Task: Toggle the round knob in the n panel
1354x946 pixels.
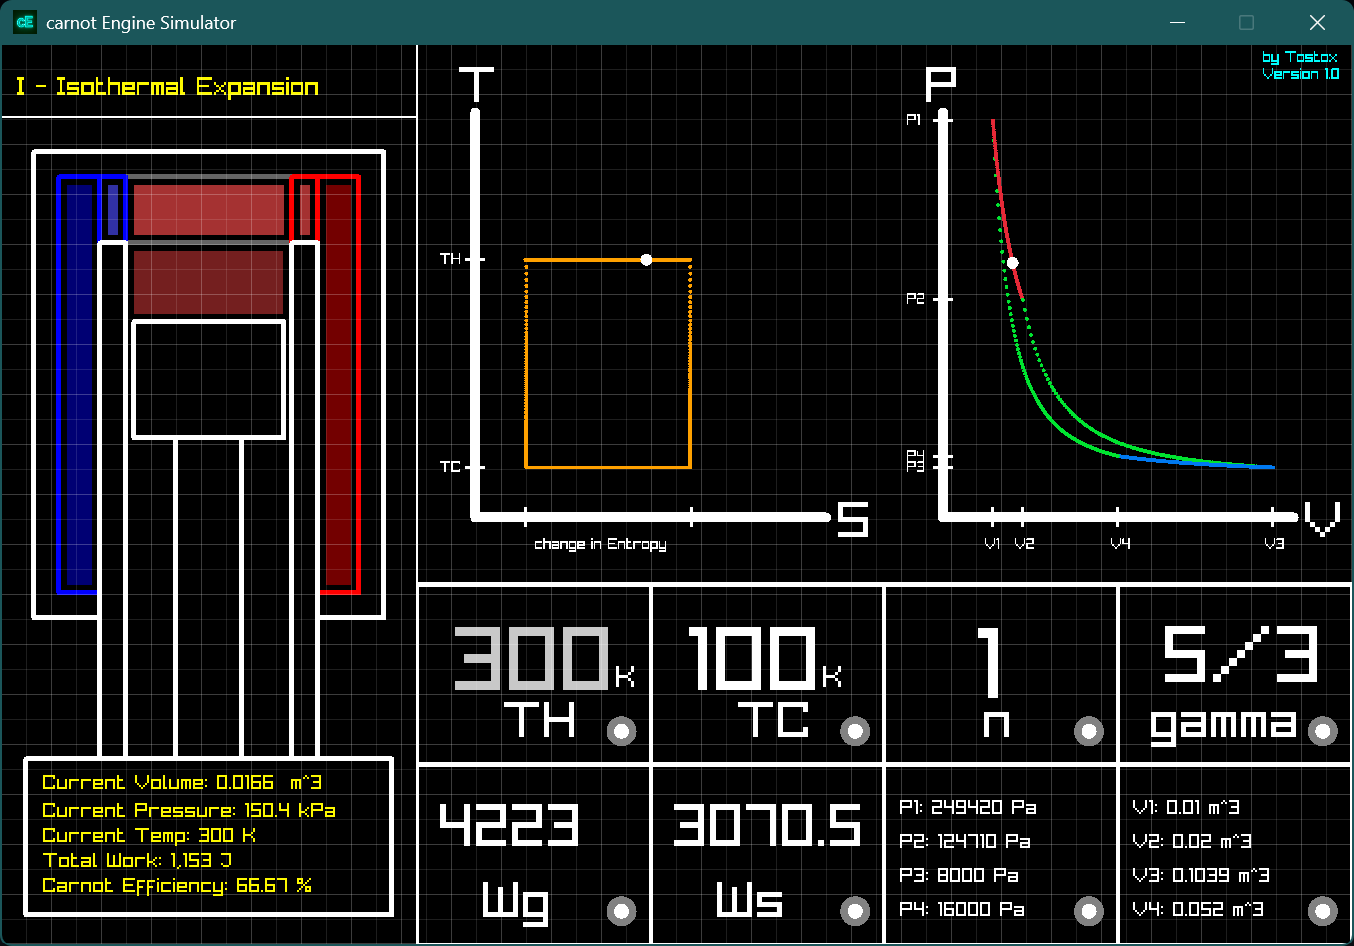Action: click(x=1088, y=731)
